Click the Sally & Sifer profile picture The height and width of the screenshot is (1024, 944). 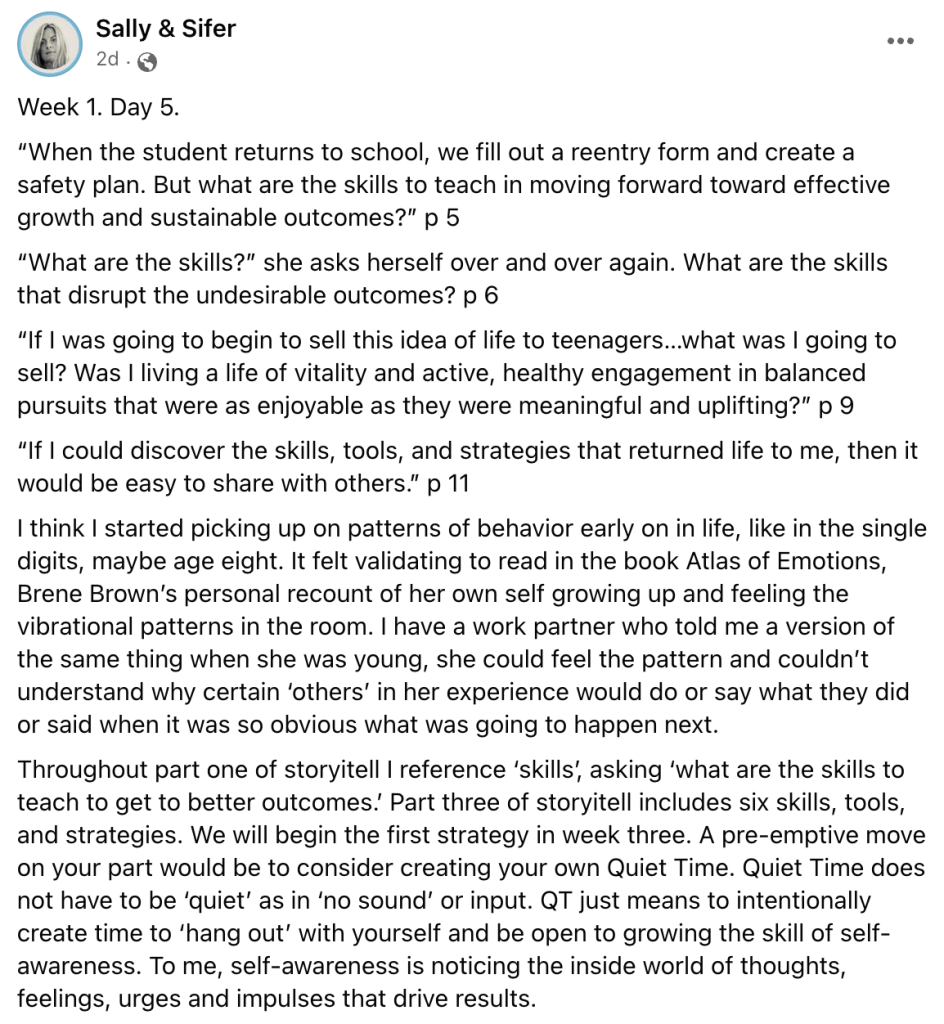tap(49, 43)
